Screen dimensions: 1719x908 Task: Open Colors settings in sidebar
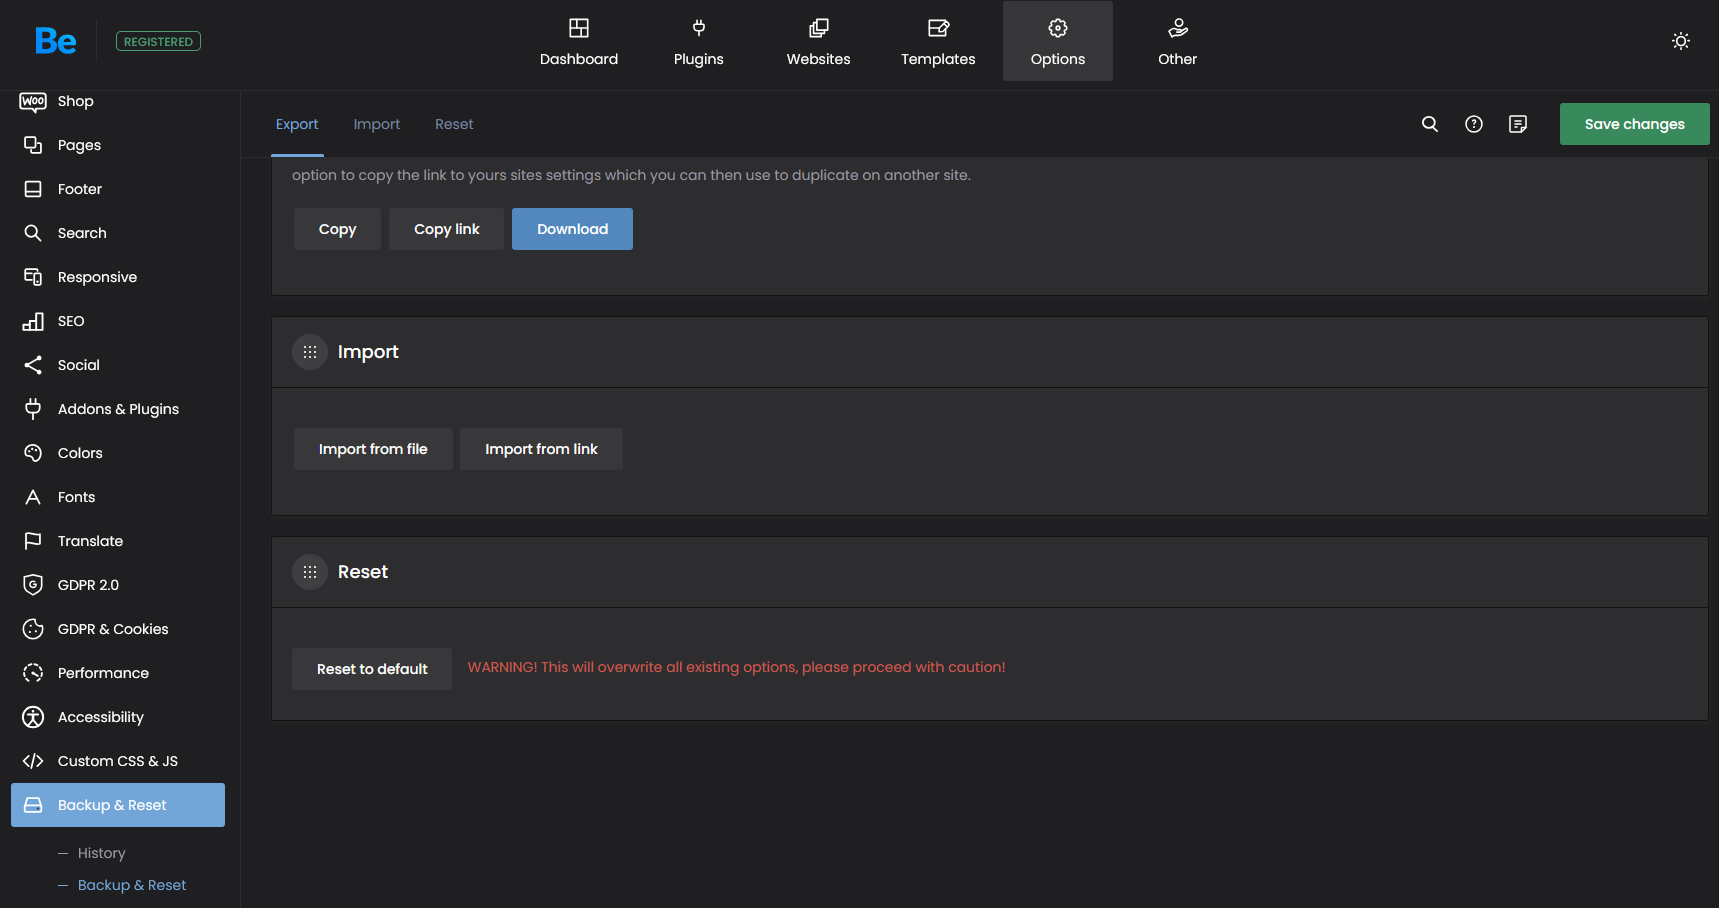click(118, 453)
